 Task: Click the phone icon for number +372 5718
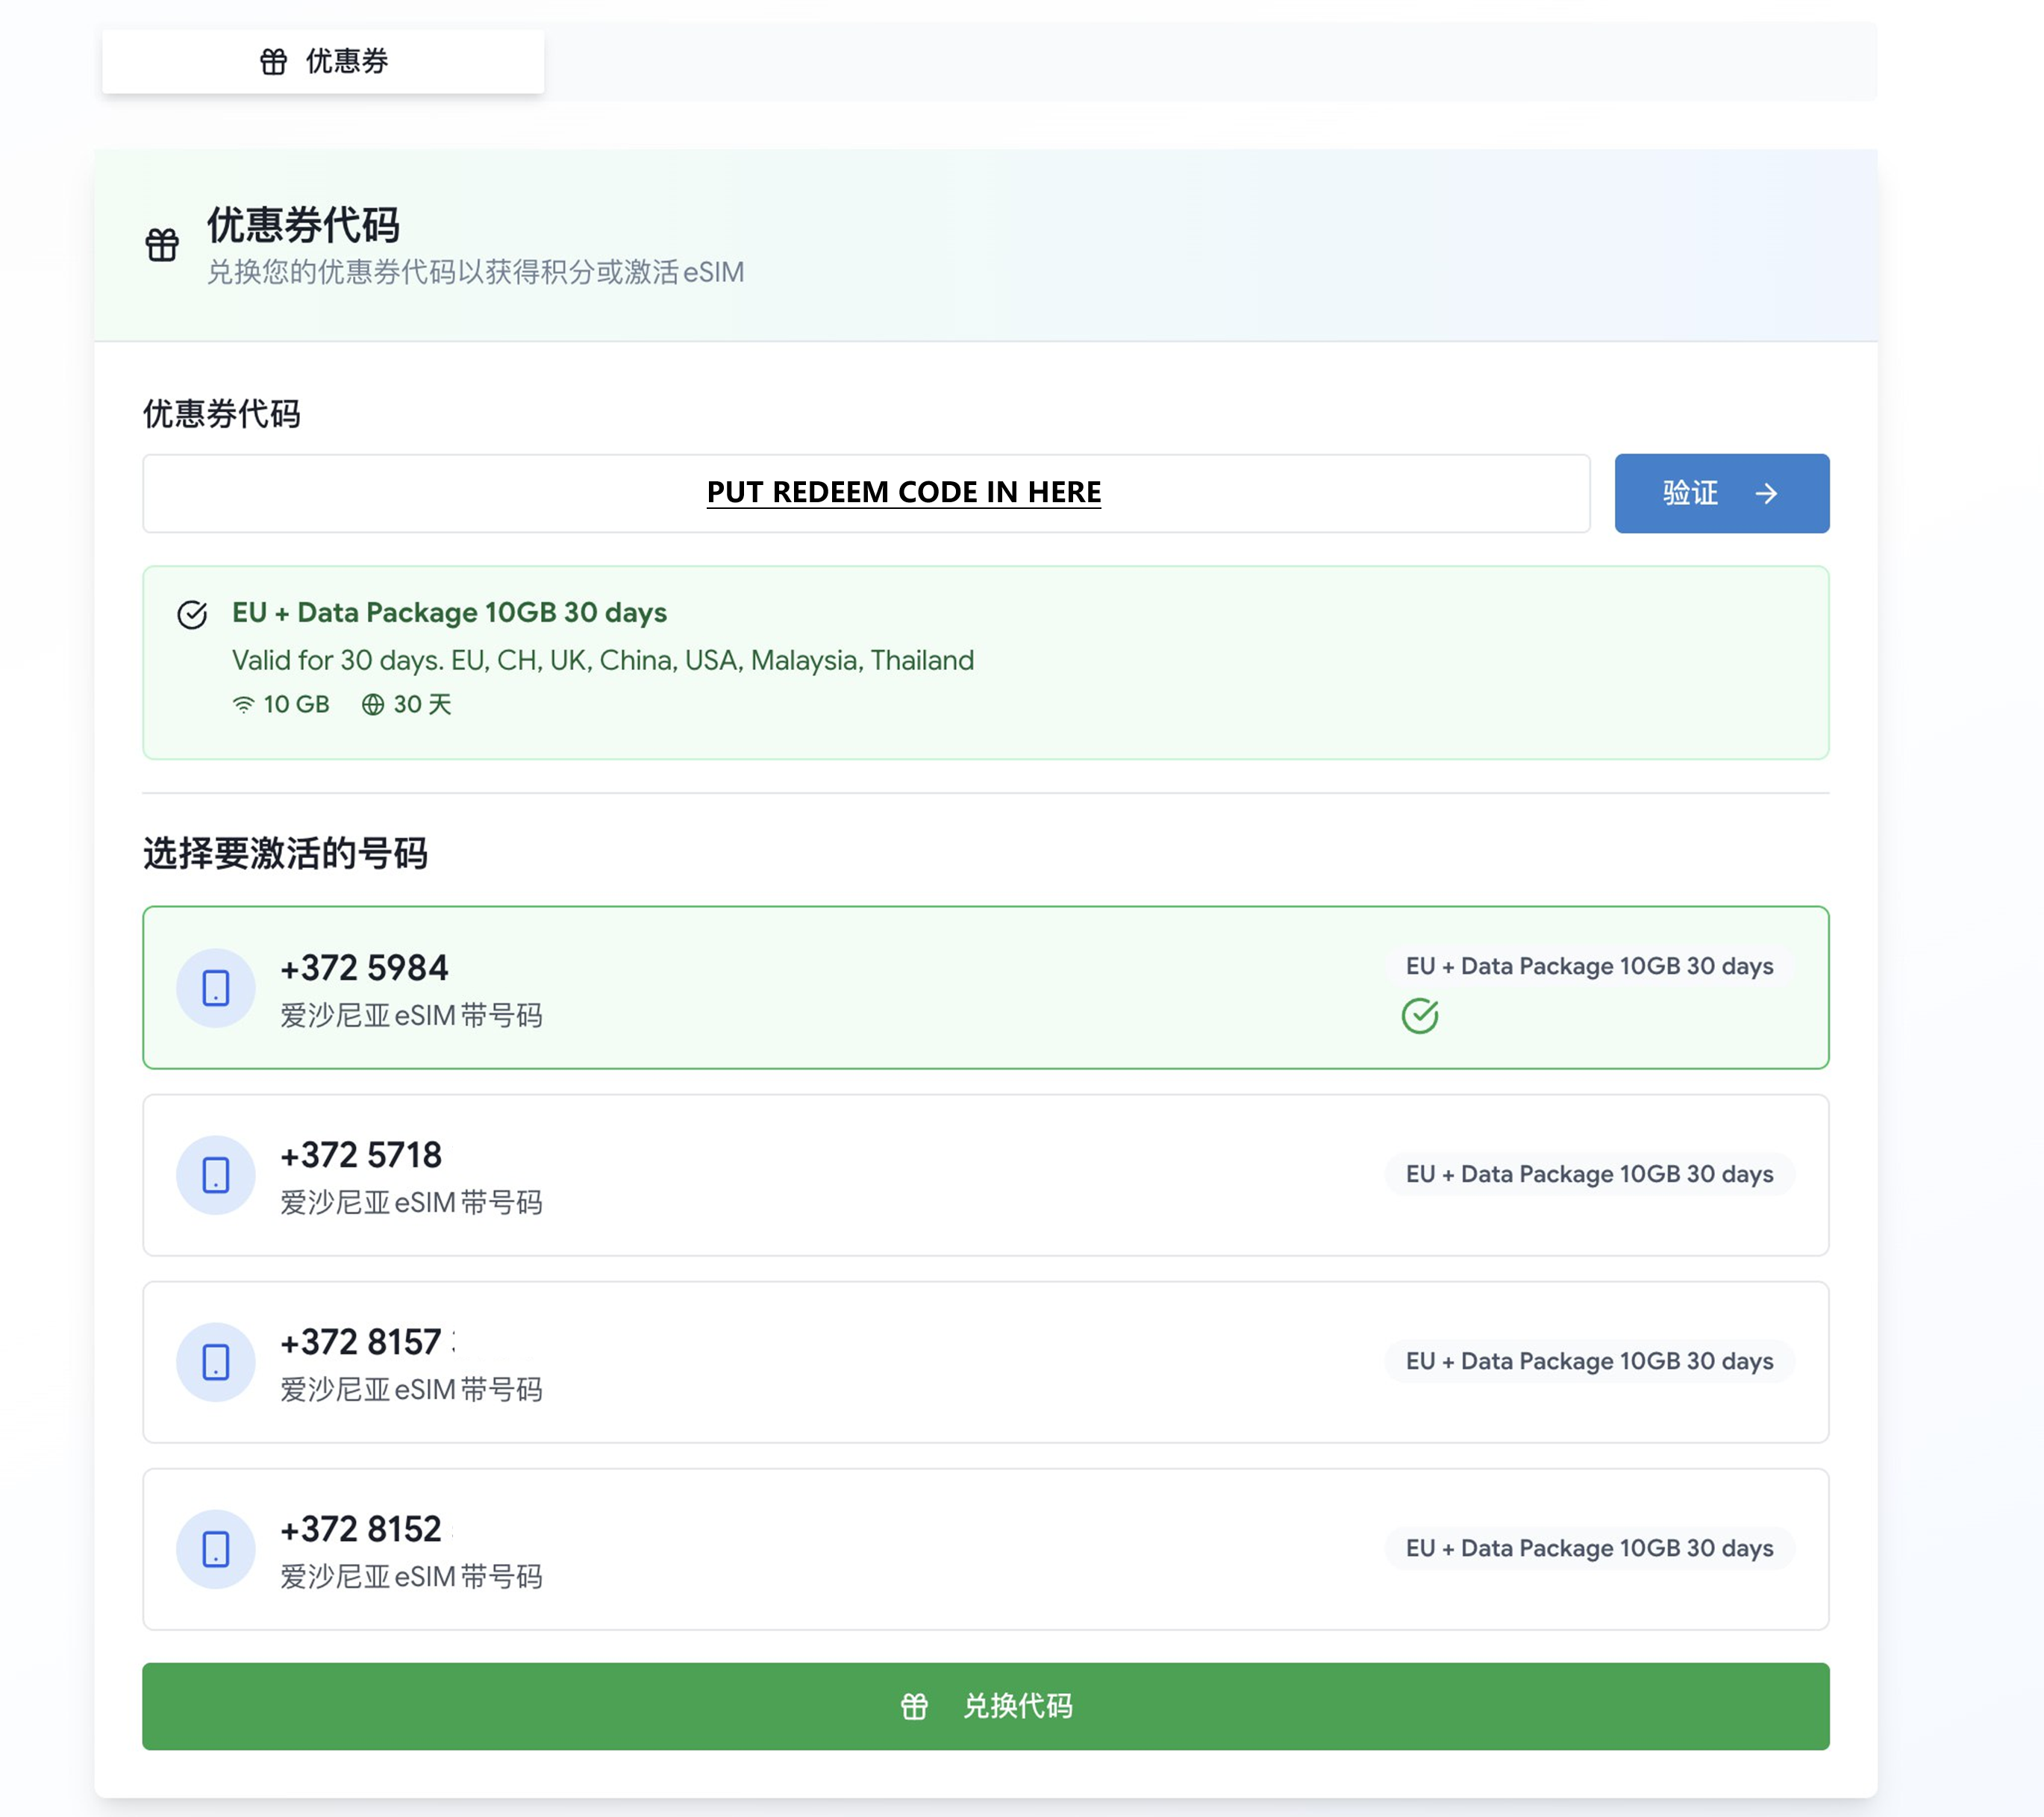pyautogui.click(x=216, y=1175)
